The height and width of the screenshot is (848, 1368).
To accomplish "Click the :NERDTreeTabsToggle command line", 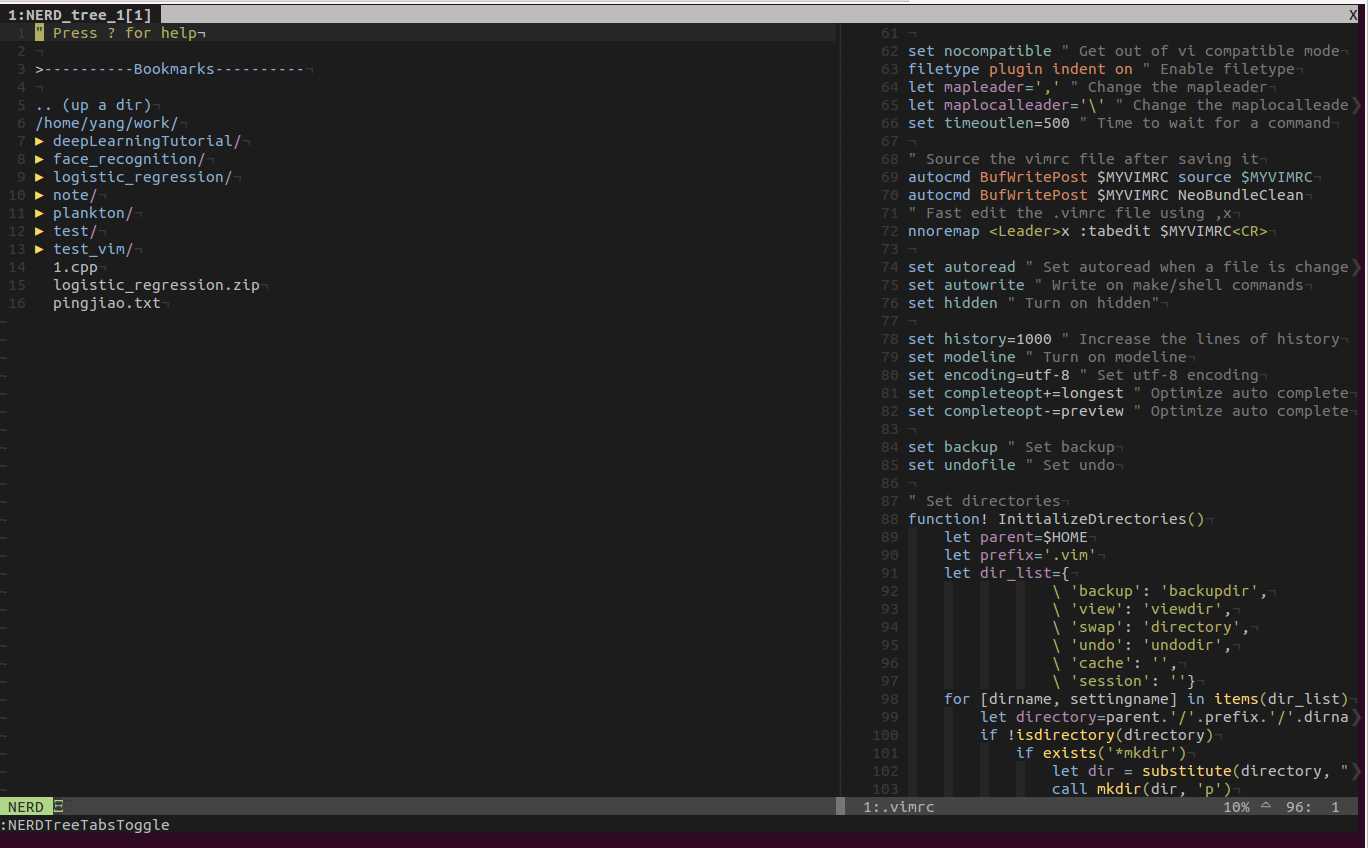I will click(x=85, y=825).
